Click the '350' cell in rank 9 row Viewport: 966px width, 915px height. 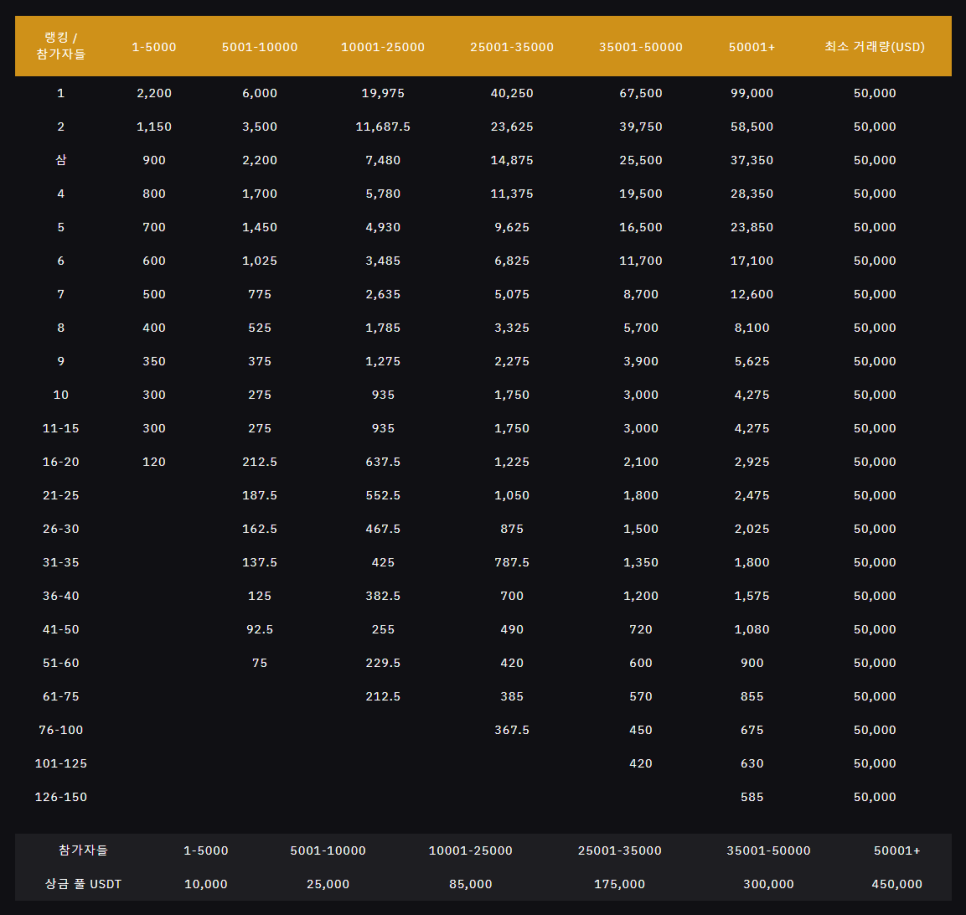point(154,361)
